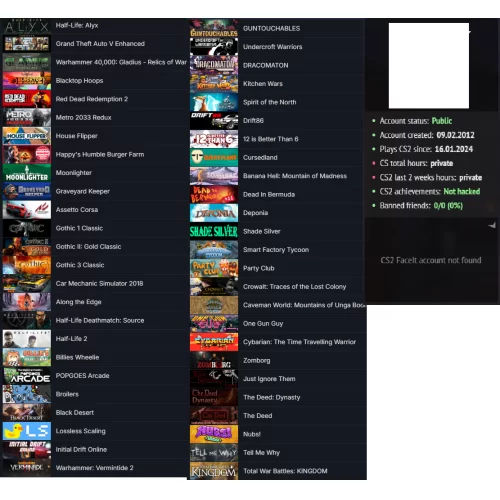Click the House Flipper game banner
Screen dimensions: 500x500
27,136
